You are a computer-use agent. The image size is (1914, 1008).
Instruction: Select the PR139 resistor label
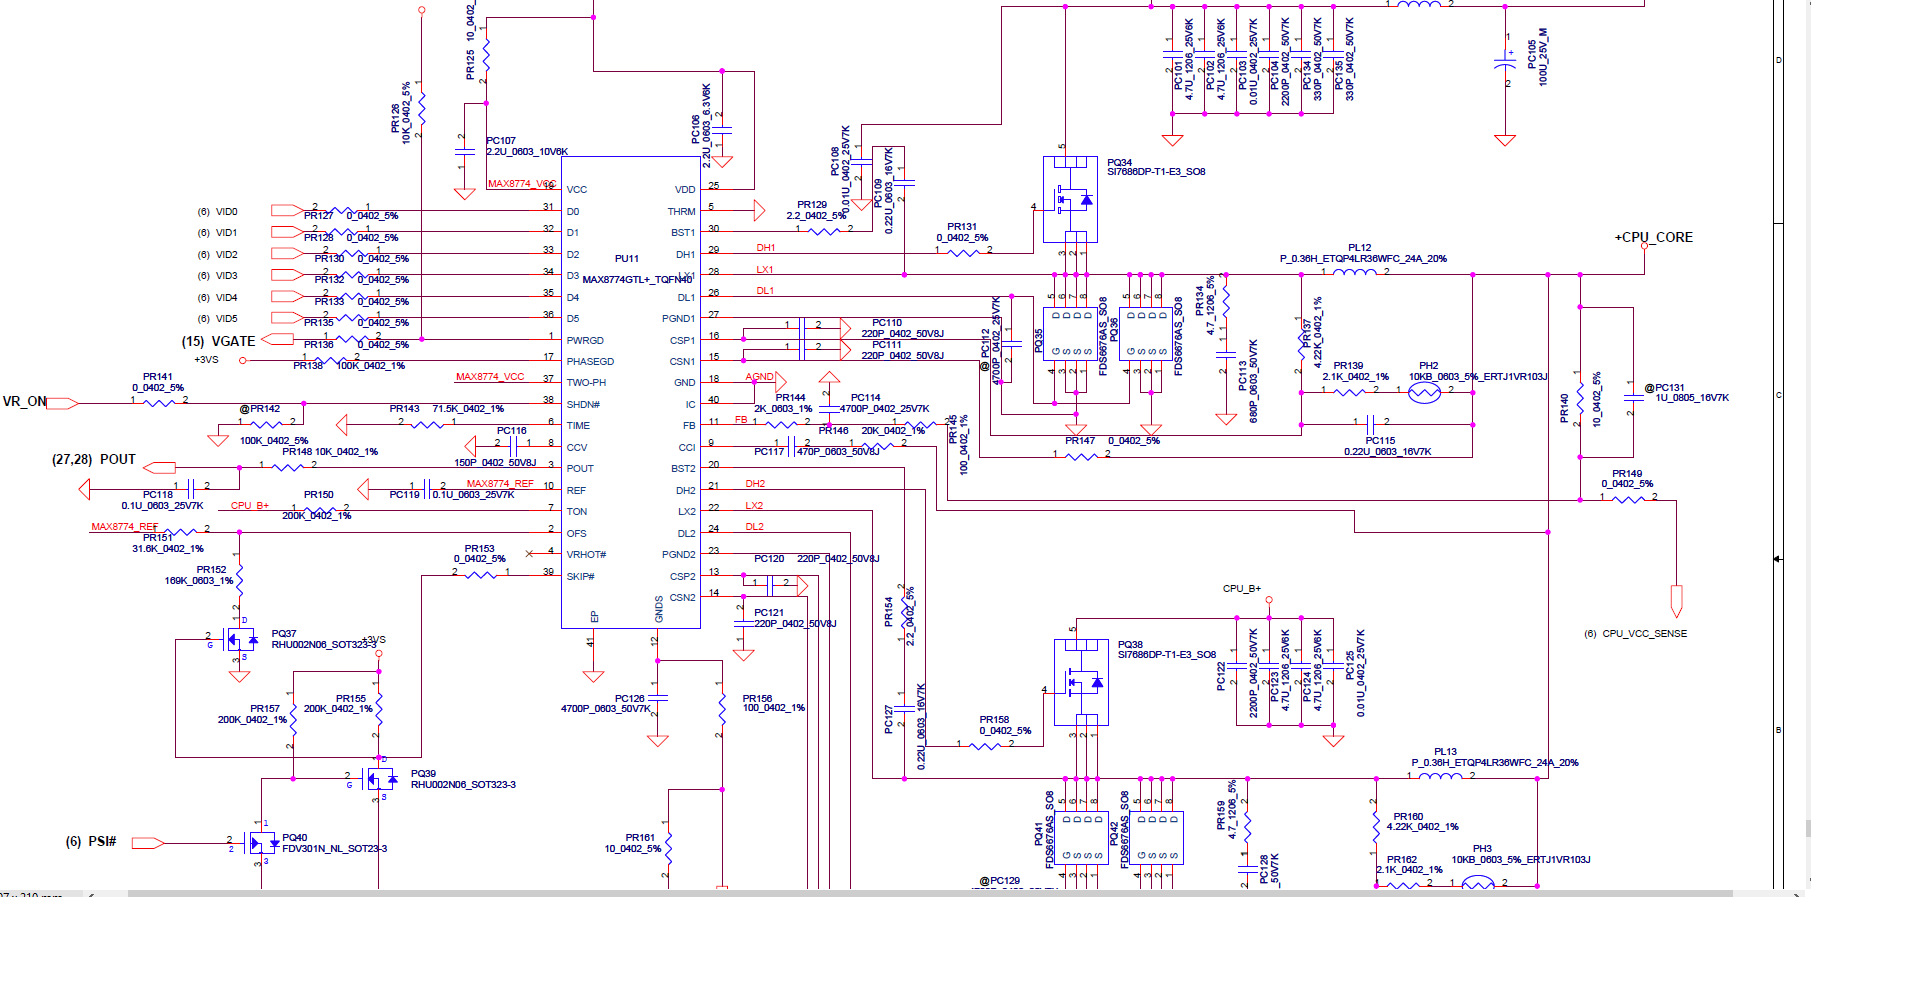coord(1348,366)
